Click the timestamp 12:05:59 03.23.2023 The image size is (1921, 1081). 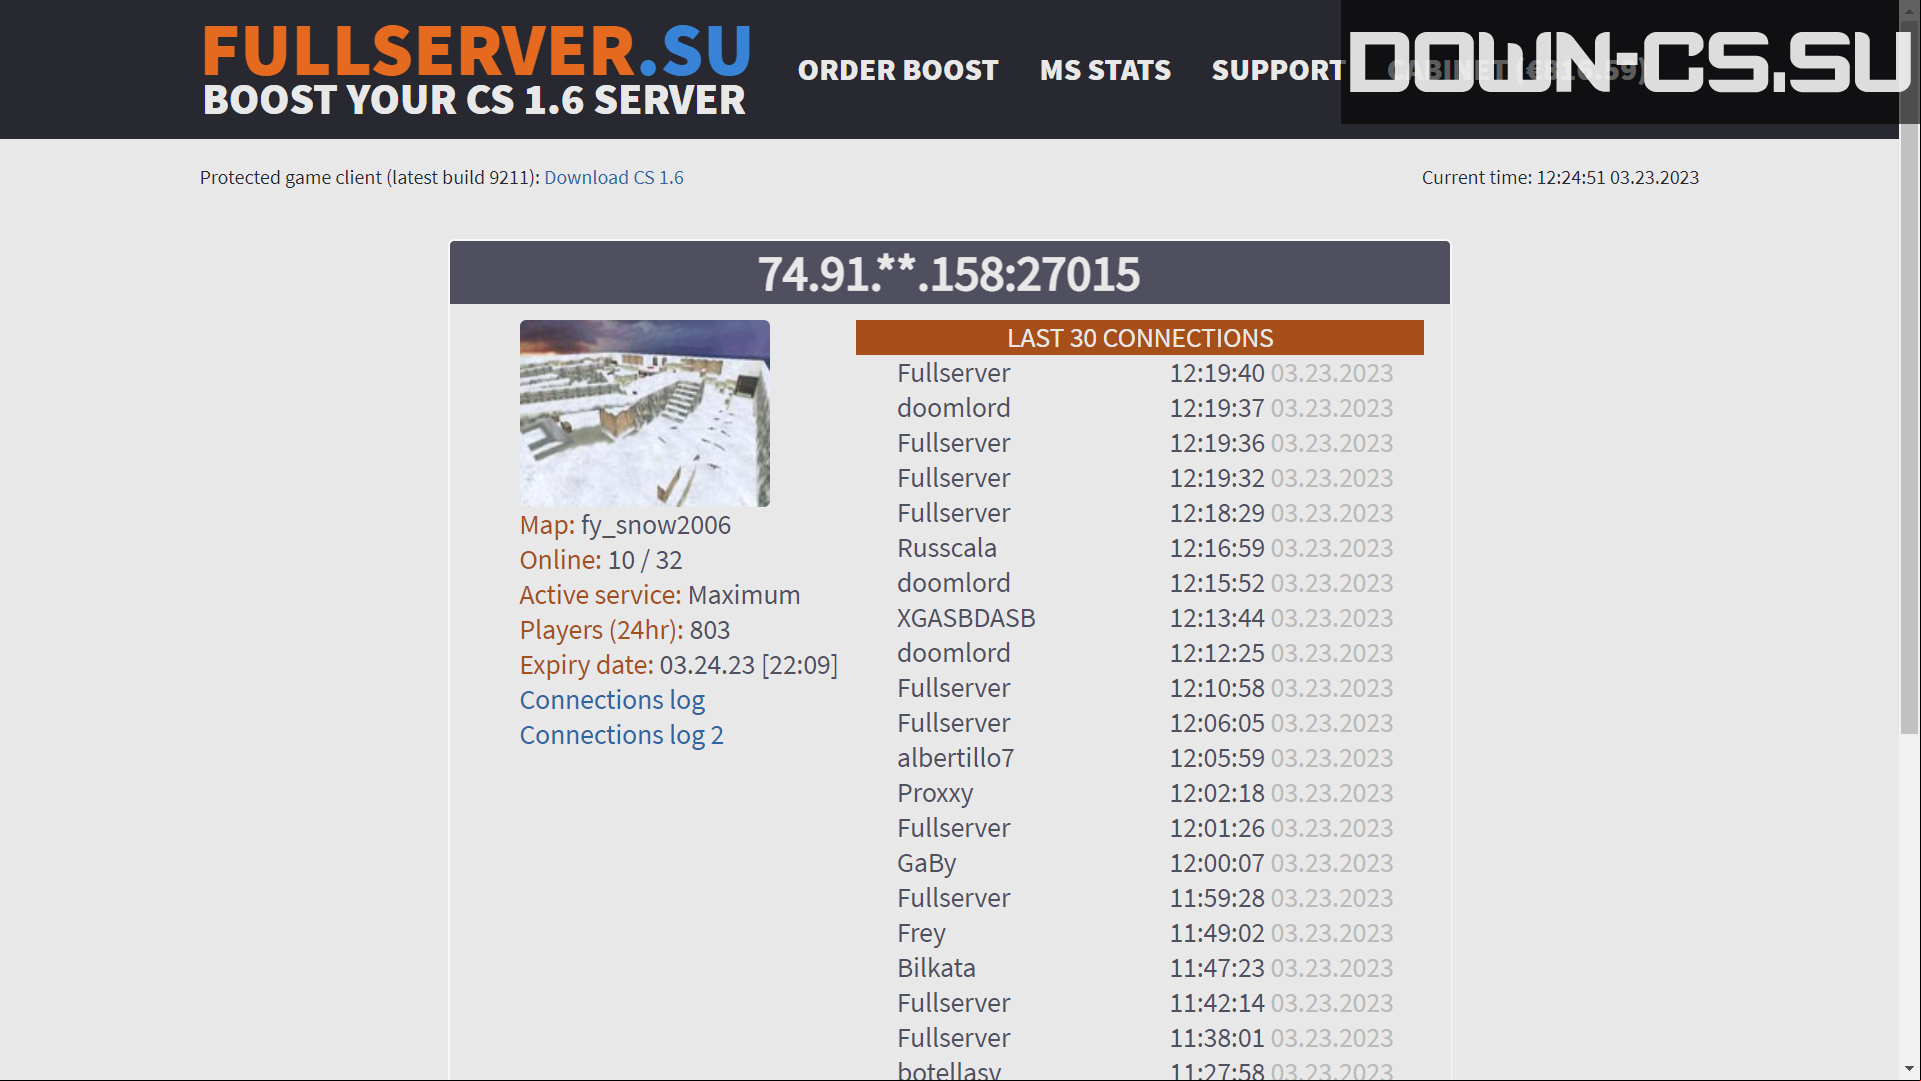(1281, 758)
